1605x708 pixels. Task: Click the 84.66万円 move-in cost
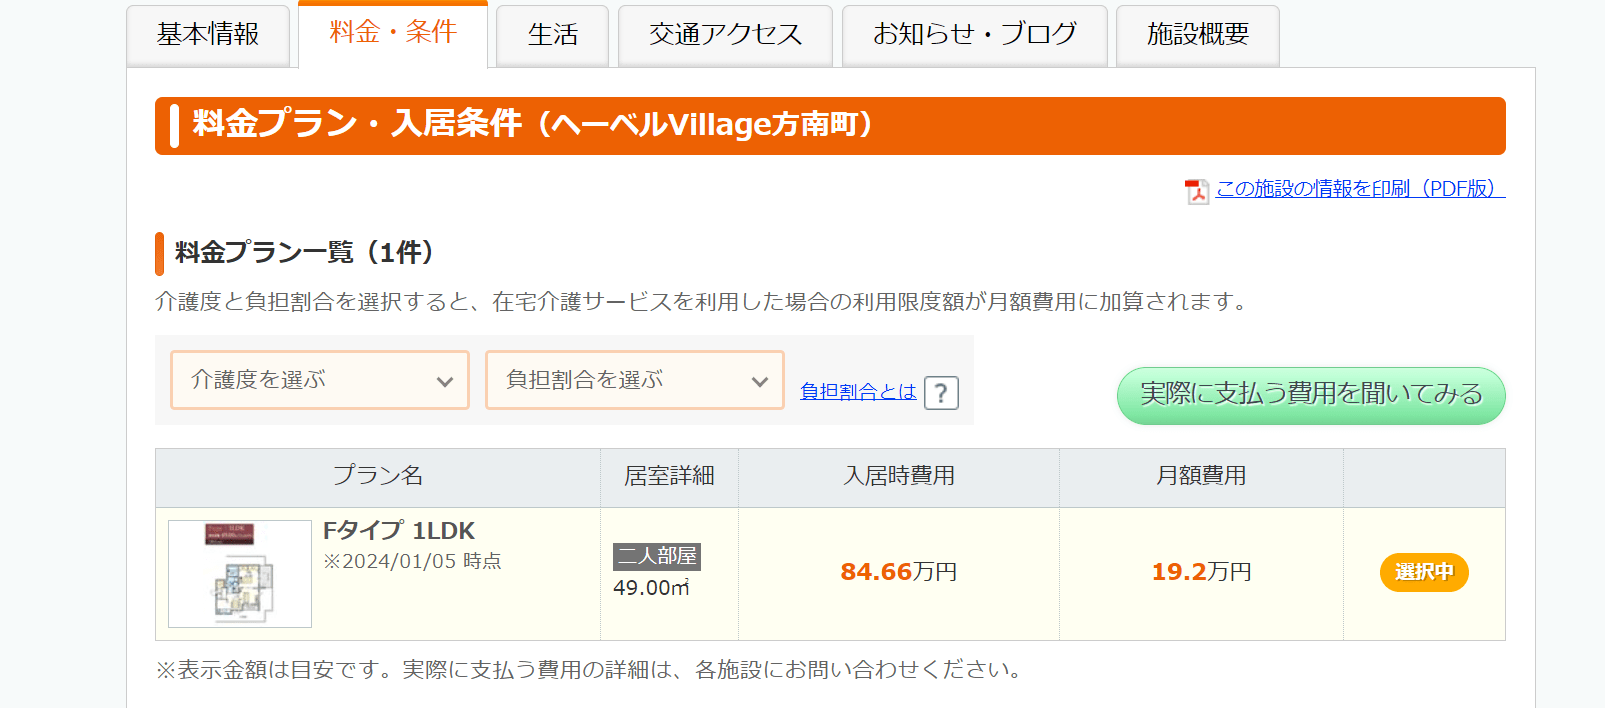(x=899, y=572)
